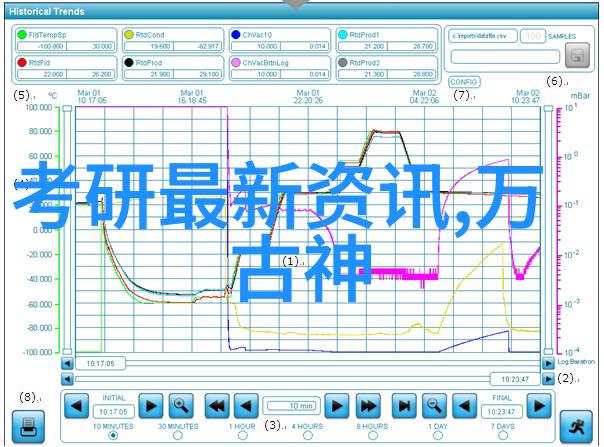Click the RtdFld value 22.000
The height and width of the screenshot is (447, 604).
[x=42, y=74]
